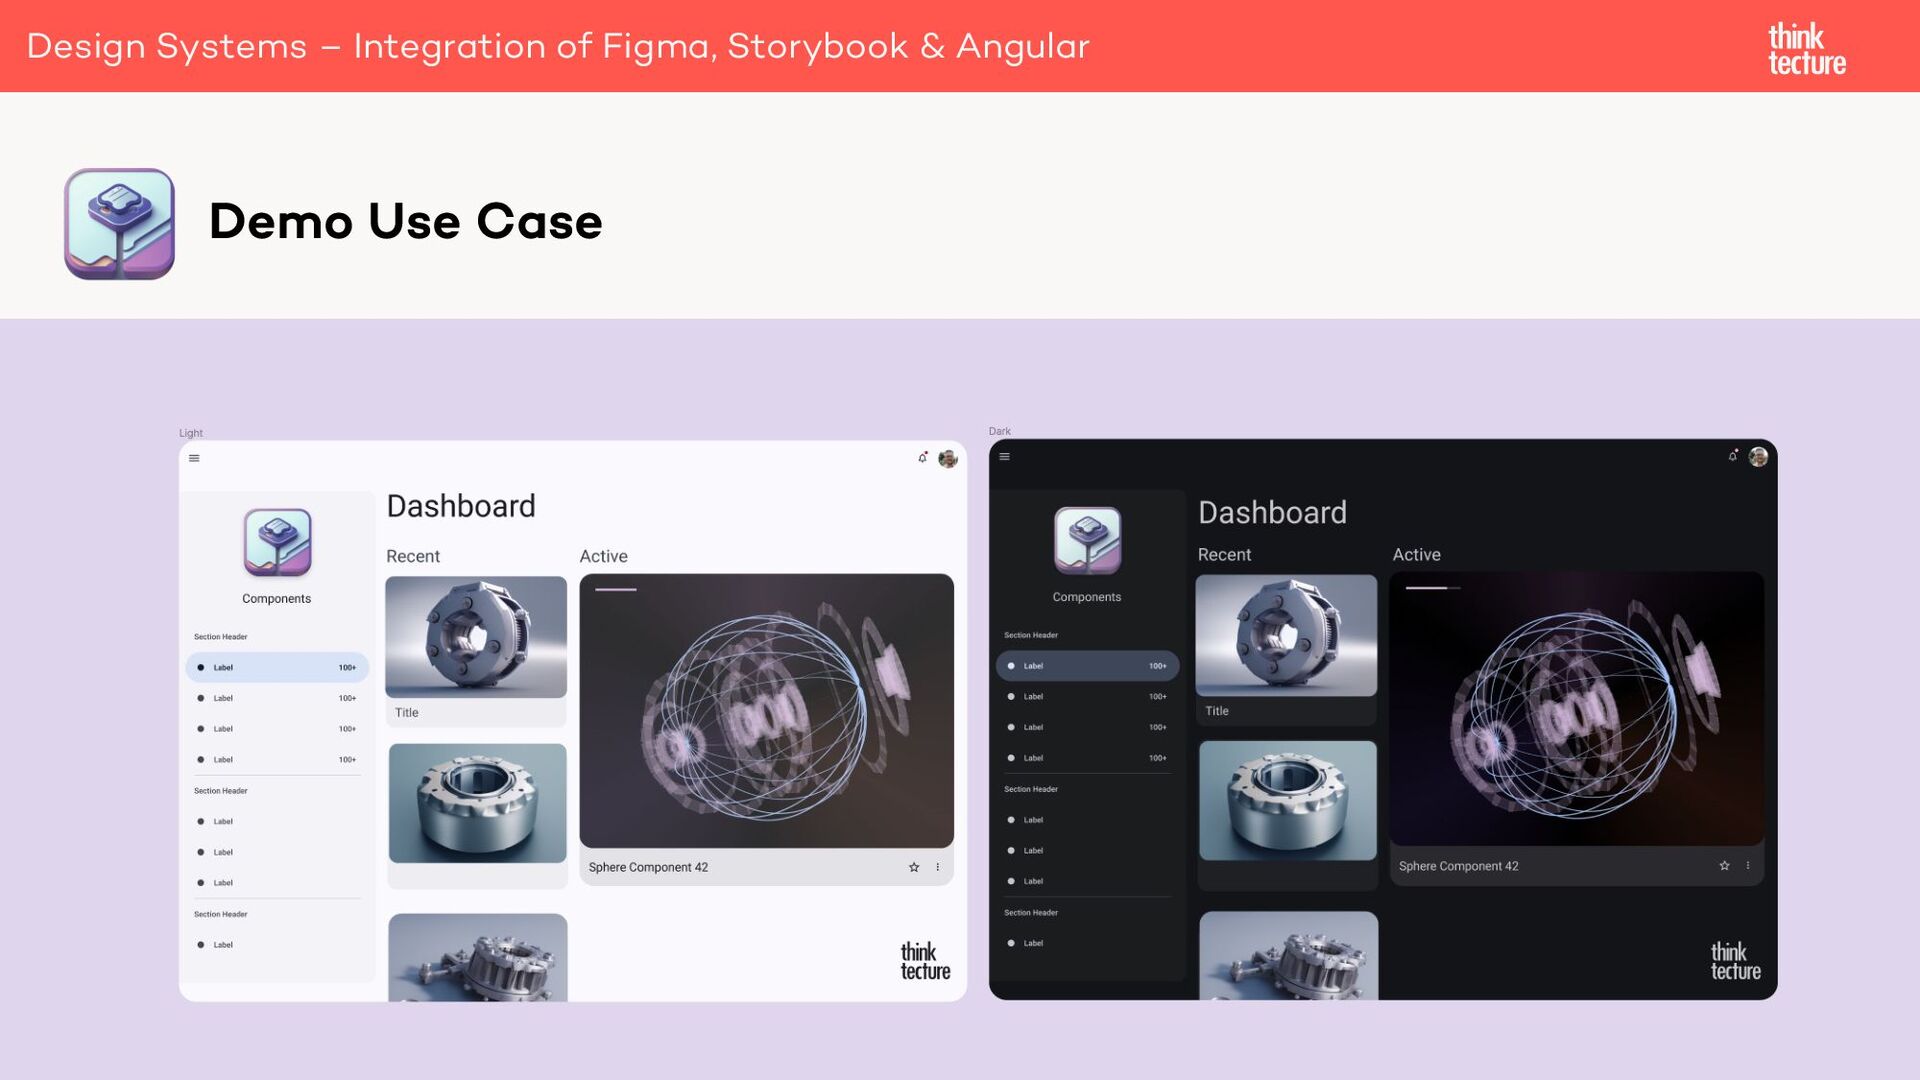Star the Sphere Component 42 card, light theme

pyautogui.click(x=913, y=867)
